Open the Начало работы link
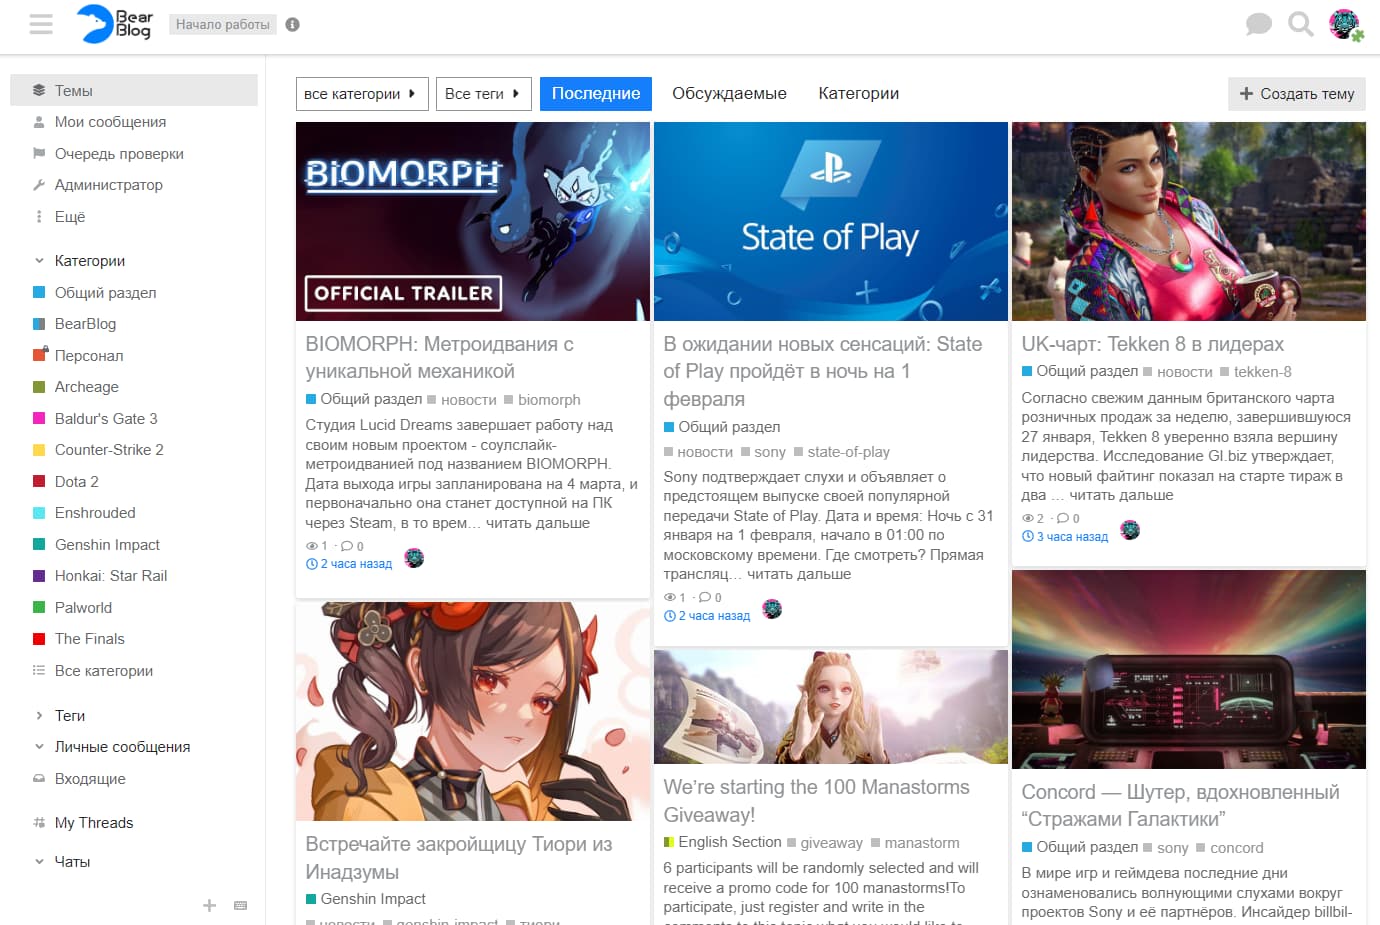 (x=222, y=25)
